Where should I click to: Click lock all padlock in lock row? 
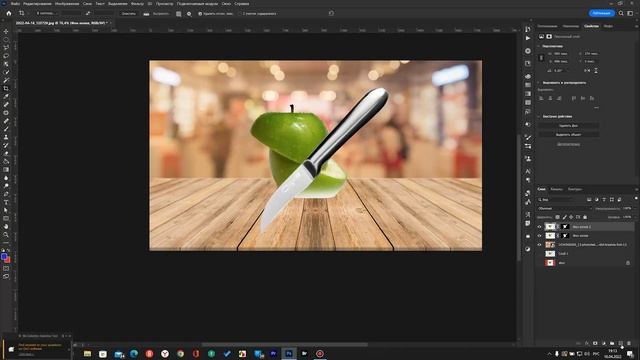pyautogui.click(x=585, y=217)
